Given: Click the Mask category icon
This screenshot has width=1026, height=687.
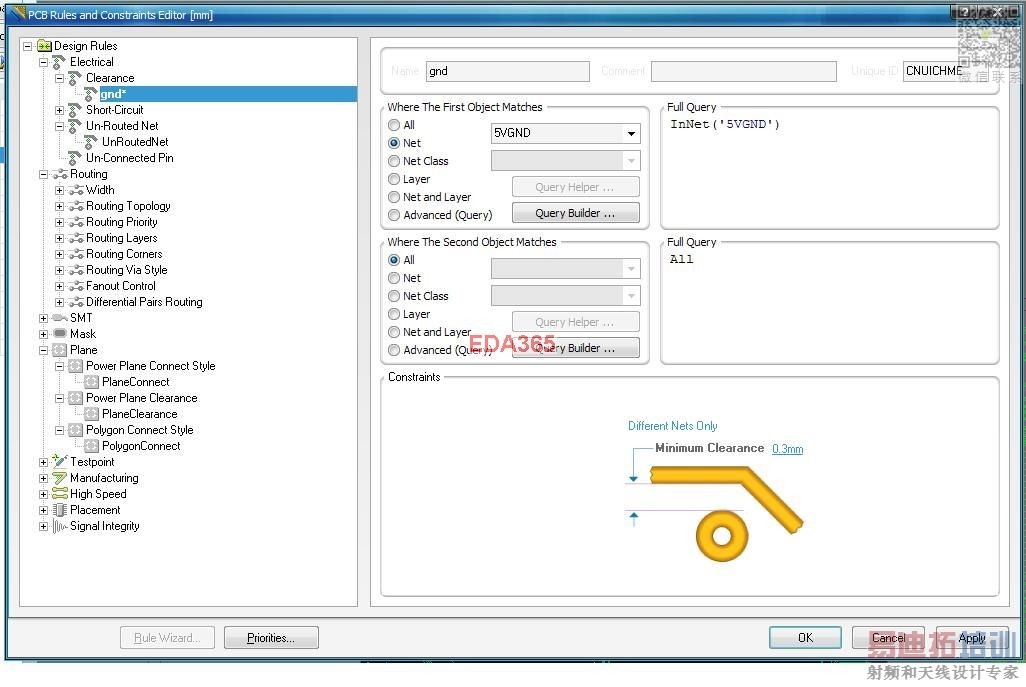Looking at the screenshot, I should pyautogui.click(x=60, y=334).
